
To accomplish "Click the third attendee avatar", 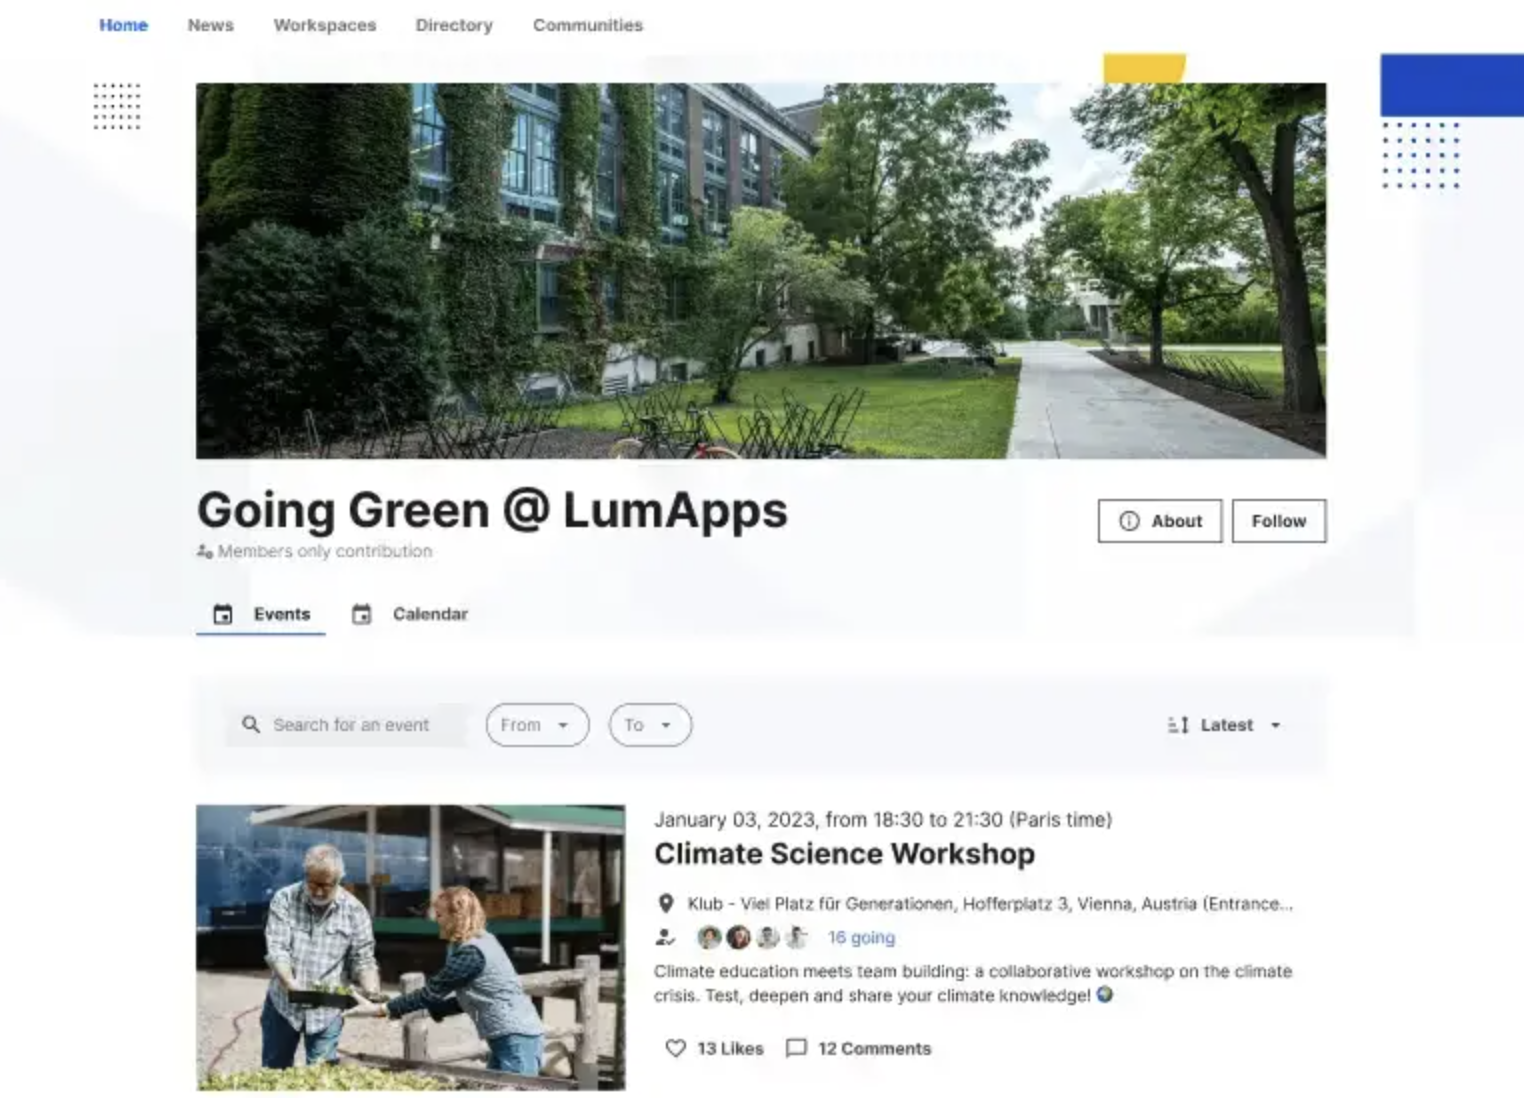I will [768, 937].
